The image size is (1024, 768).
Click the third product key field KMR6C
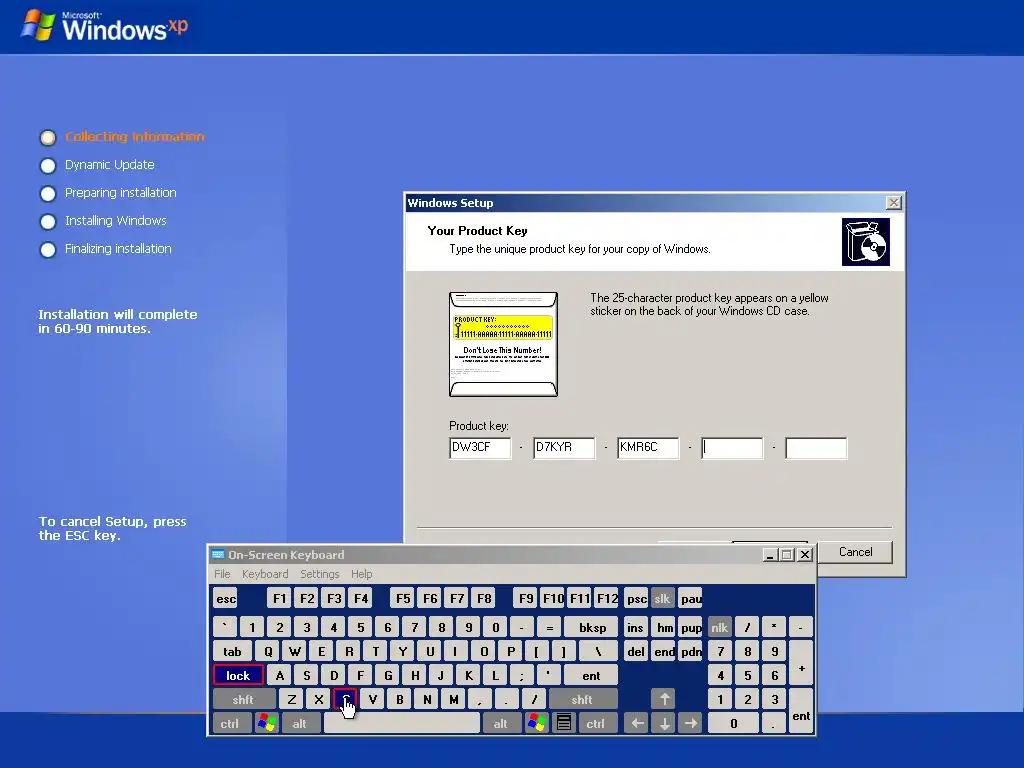pyautogui.click(x=648, y=448)
